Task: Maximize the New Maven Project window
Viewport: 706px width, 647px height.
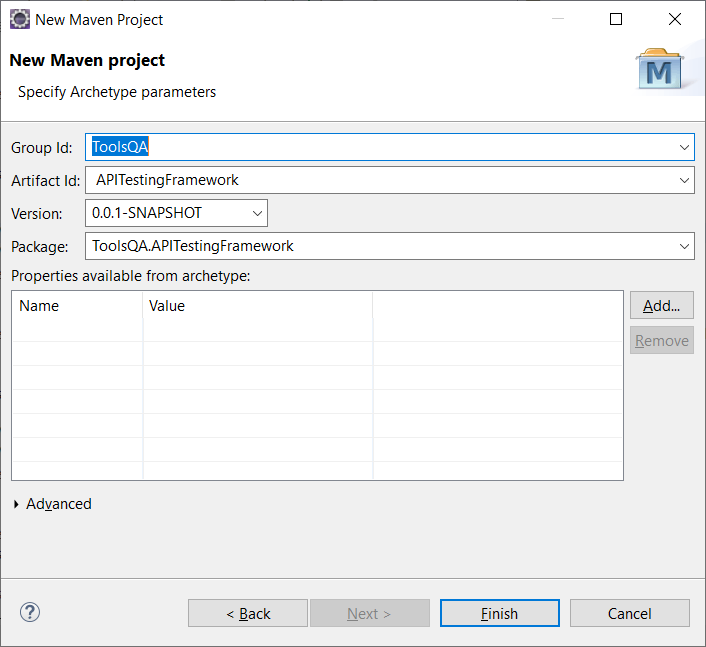Action: click(616, 19)
